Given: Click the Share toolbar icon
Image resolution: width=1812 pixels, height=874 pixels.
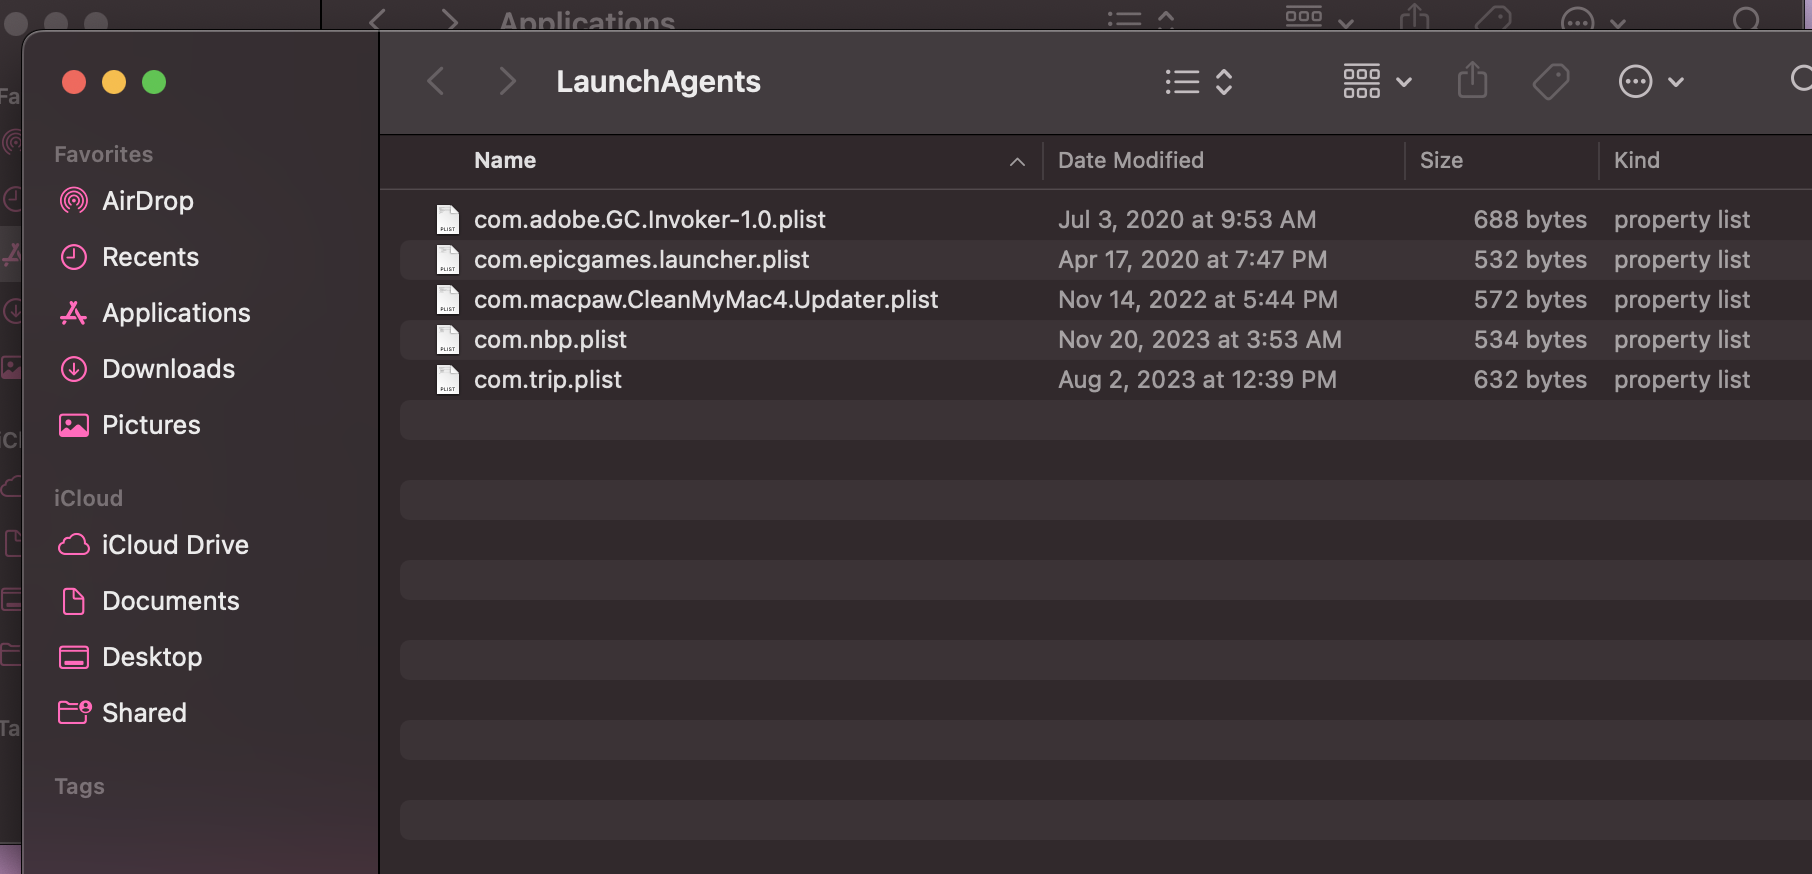Looking at the screenshot, I should coord(1472,81).
